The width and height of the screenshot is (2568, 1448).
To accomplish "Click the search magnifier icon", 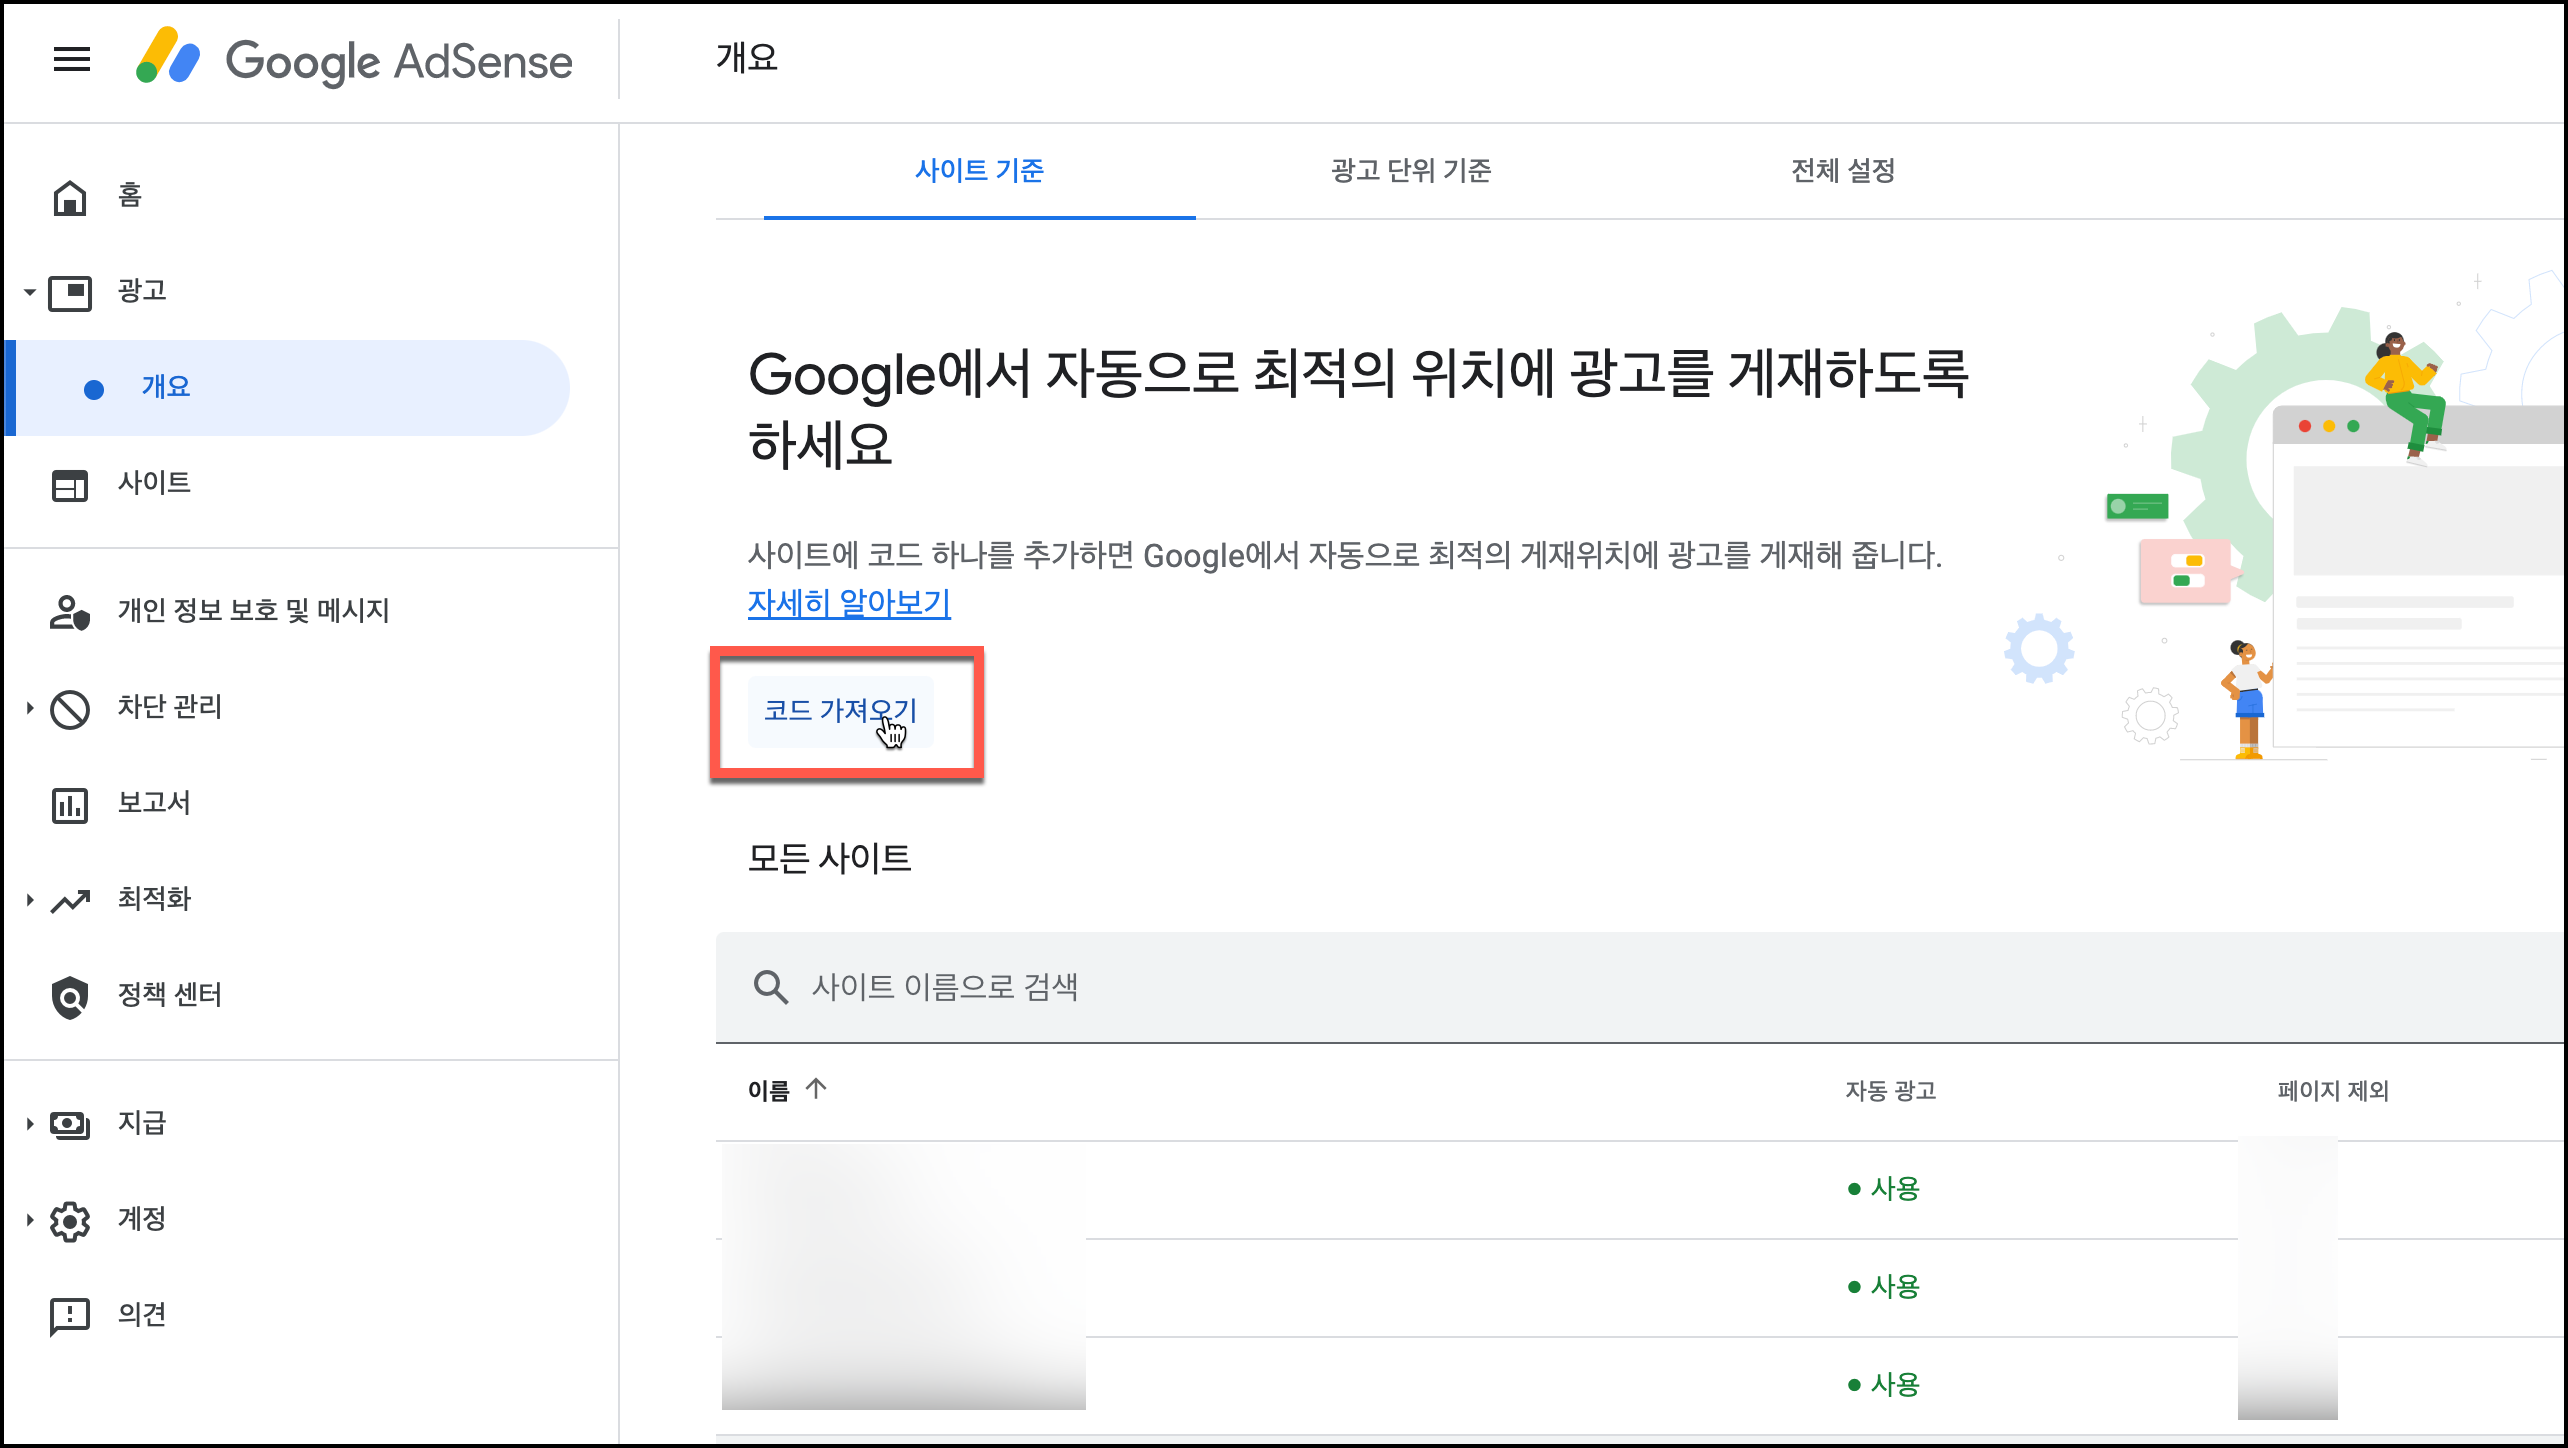I will pyautogui.click(x=770, y=987).
